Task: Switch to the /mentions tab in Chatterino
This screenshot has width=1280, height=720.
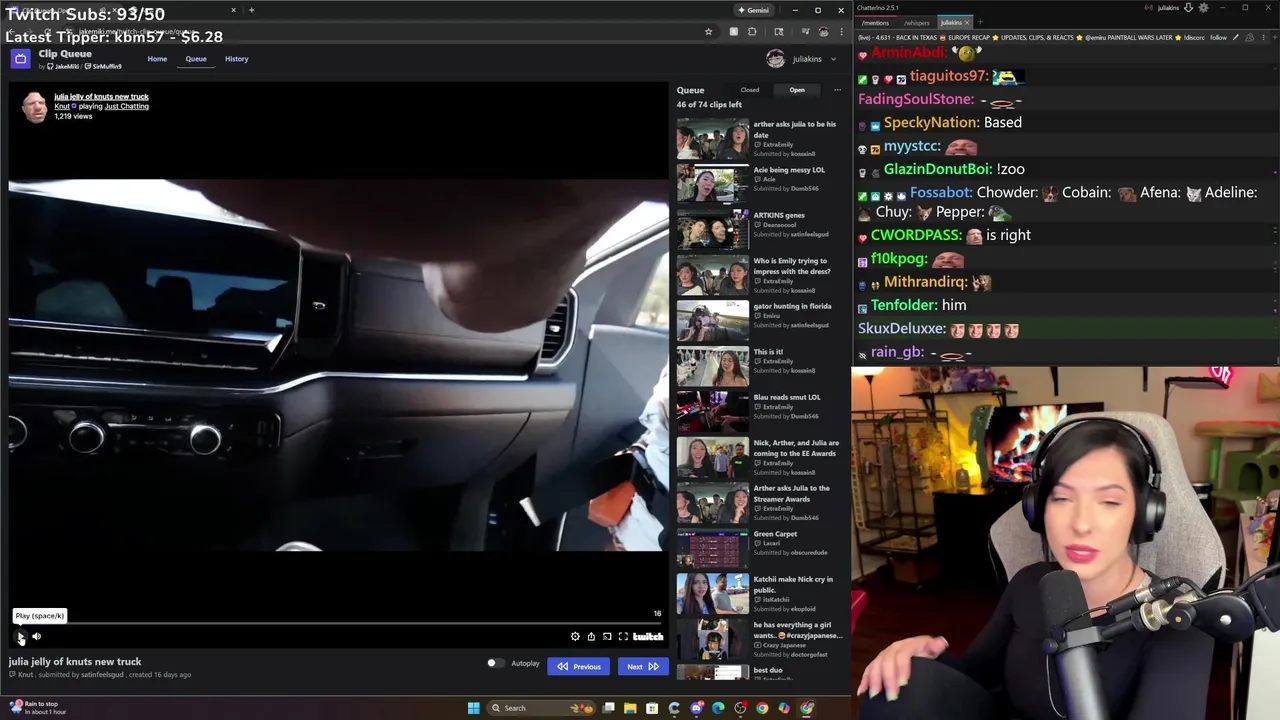Action: 875,22
